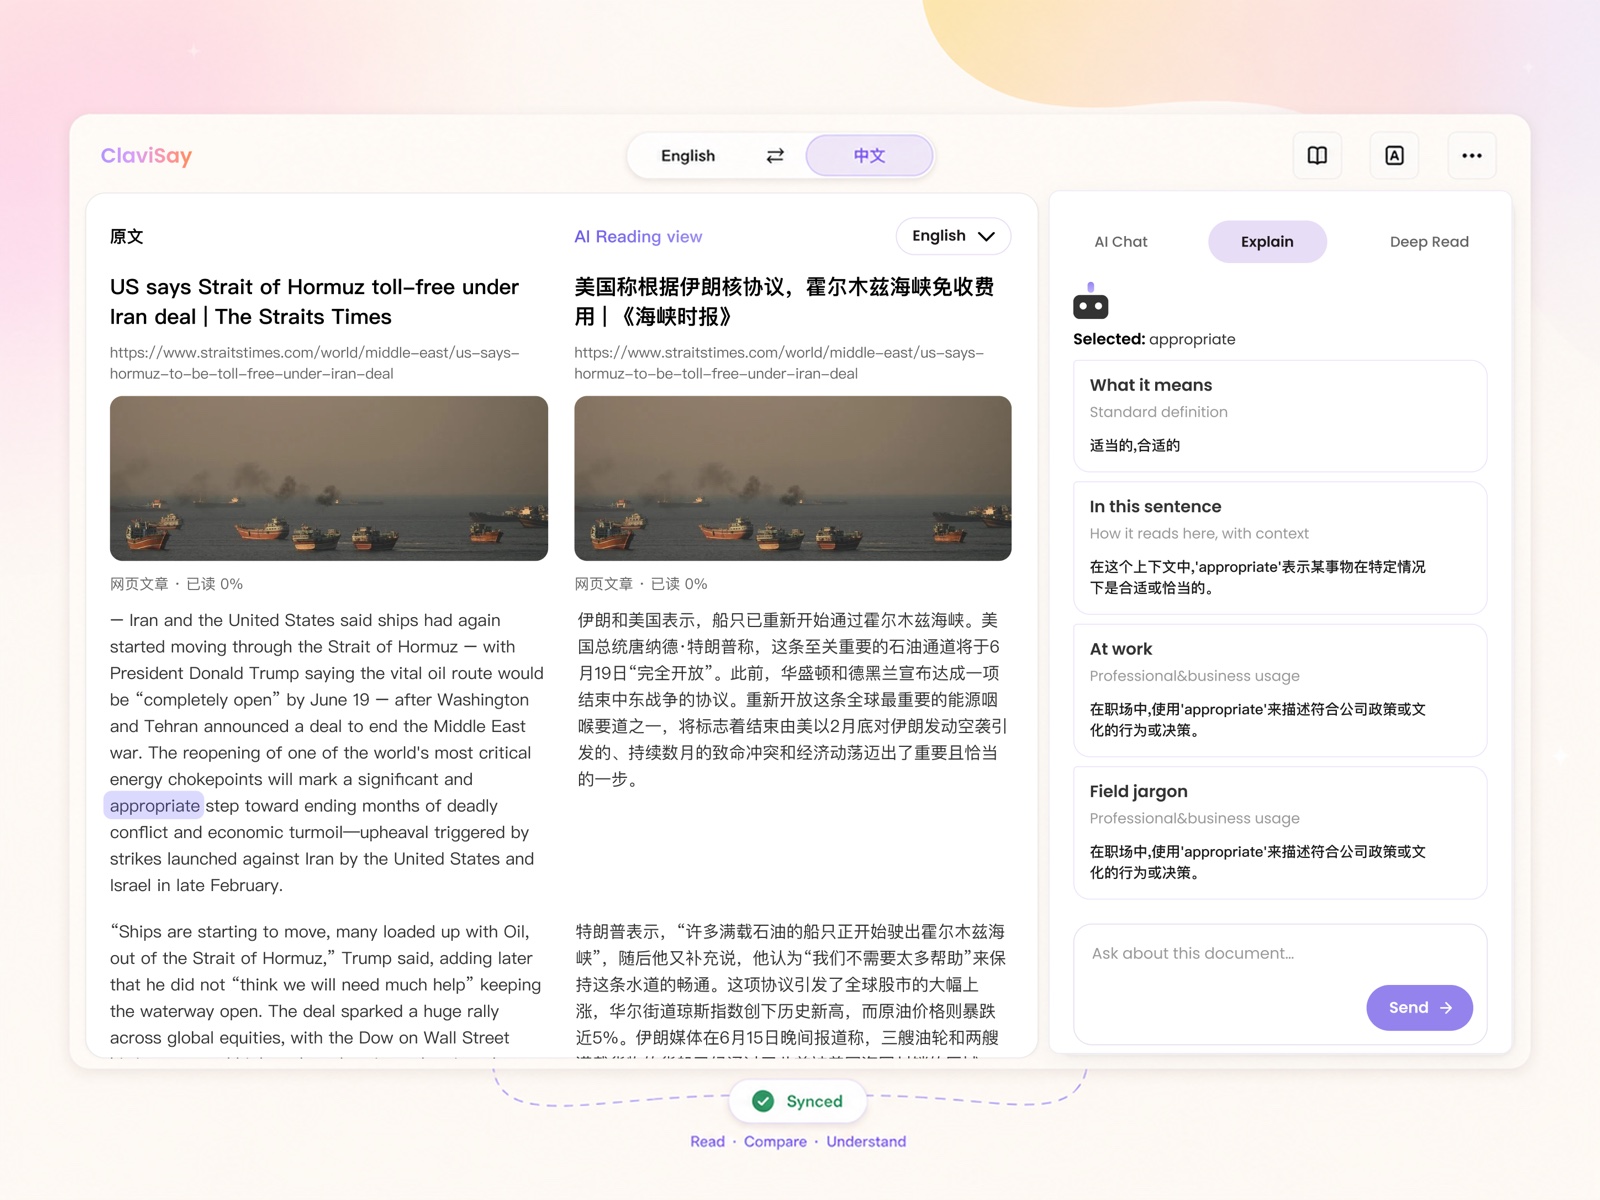
Task: Click the Selected: appropriate label
Action: tap(1154, 339)
